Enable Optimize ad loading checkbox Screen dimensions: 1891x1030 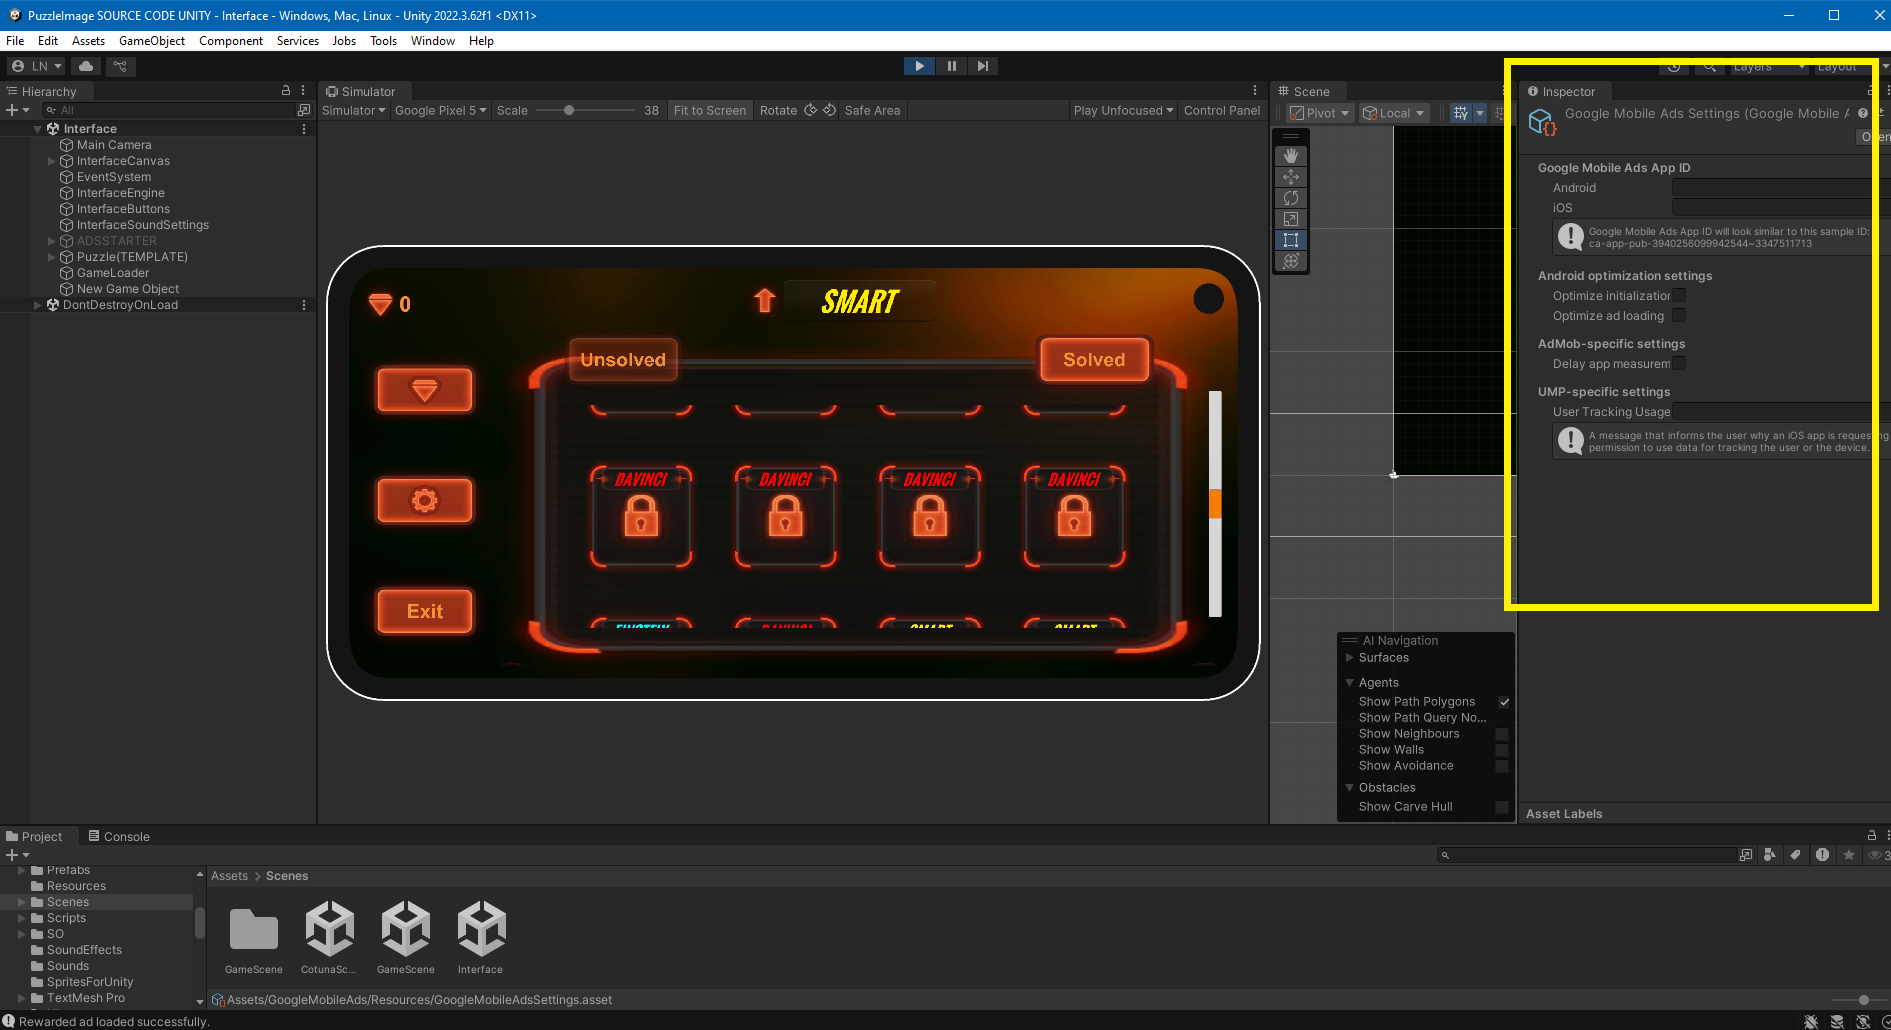1680,316
